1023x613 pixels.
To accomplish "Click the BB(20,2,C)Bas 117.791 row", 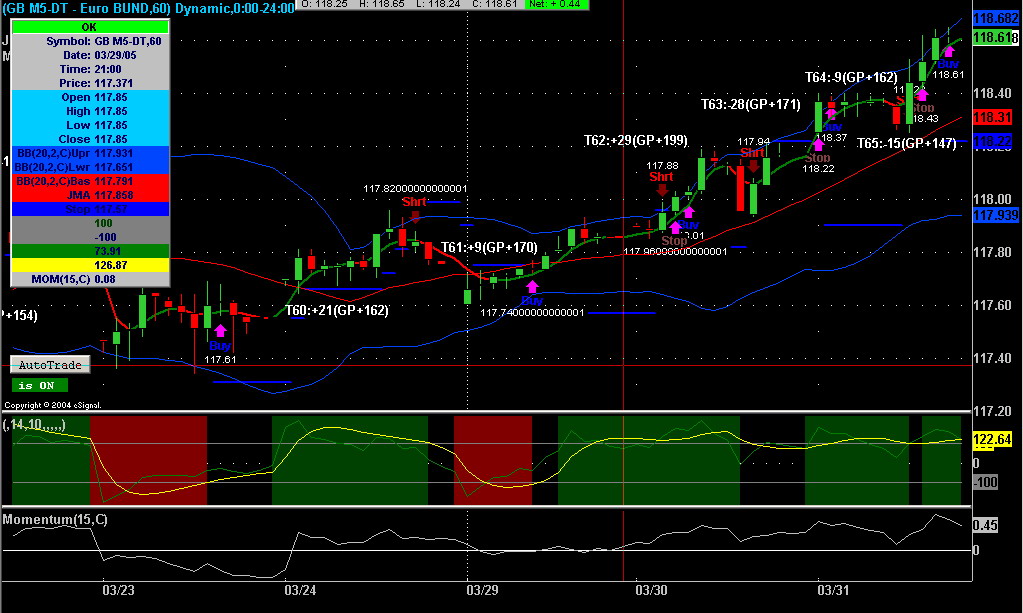I will pos(90,181).
